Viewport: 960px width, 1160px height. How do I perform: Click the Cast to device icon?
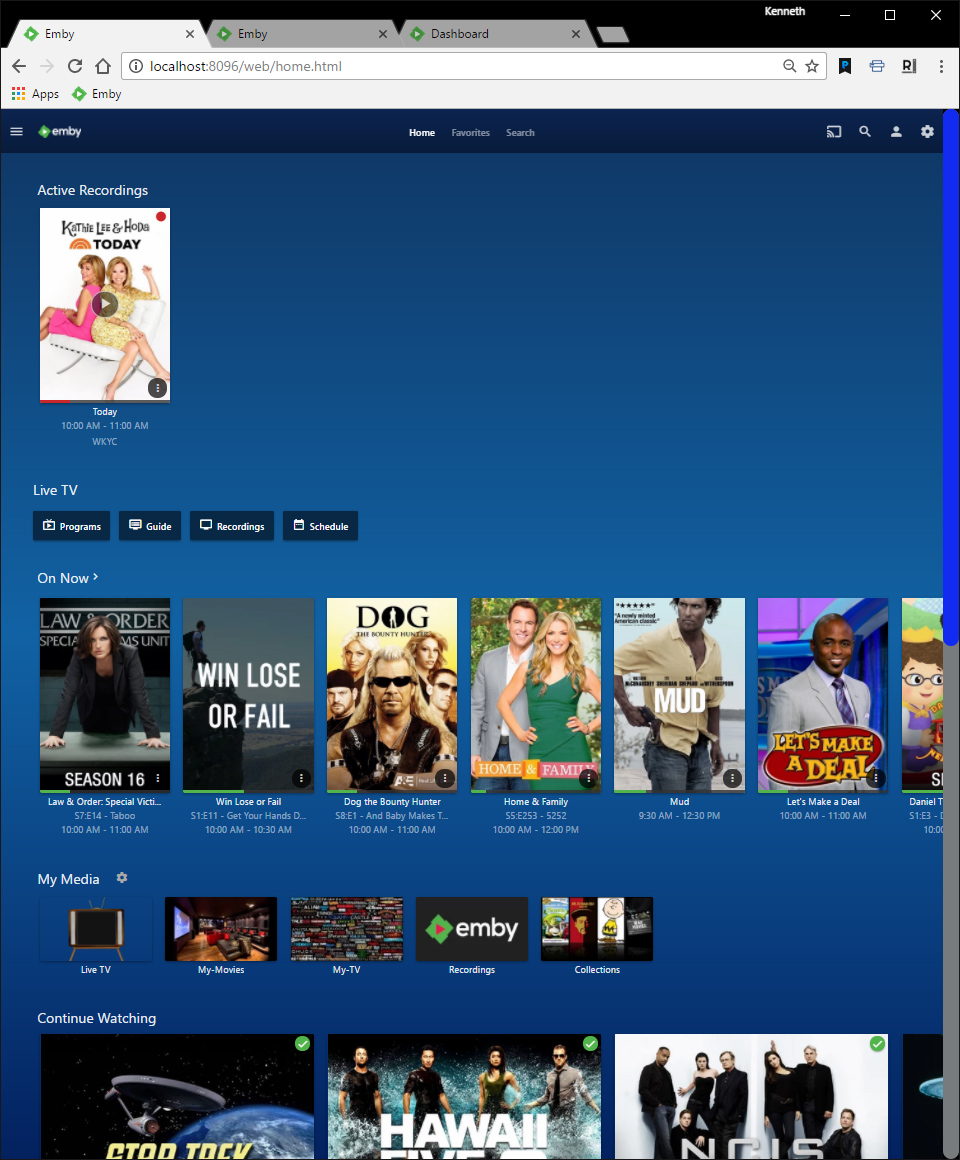click(833, 132)
